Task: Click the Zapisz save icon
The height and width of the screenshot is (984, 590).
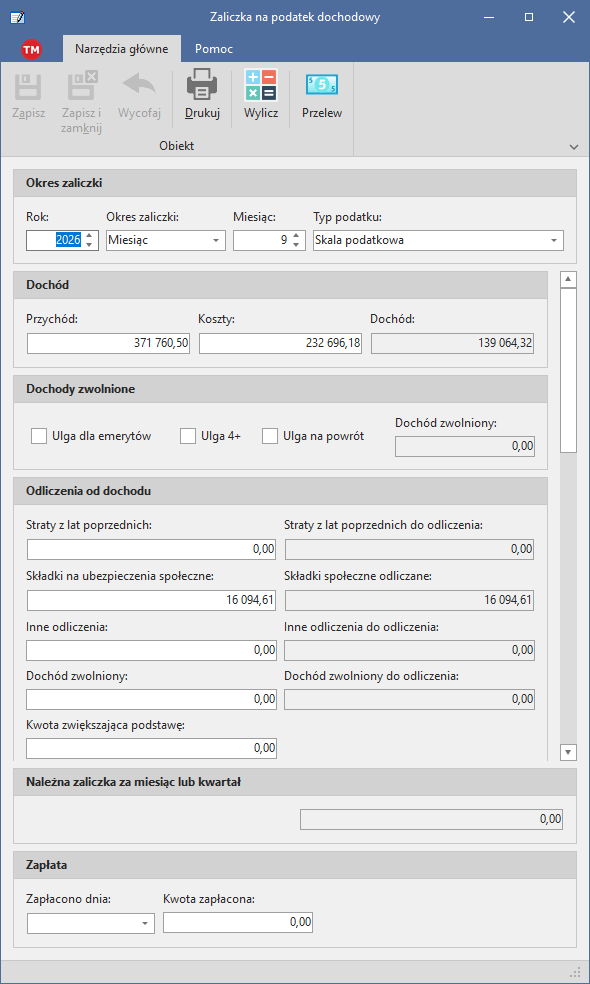Action: (x=28, y=87)
